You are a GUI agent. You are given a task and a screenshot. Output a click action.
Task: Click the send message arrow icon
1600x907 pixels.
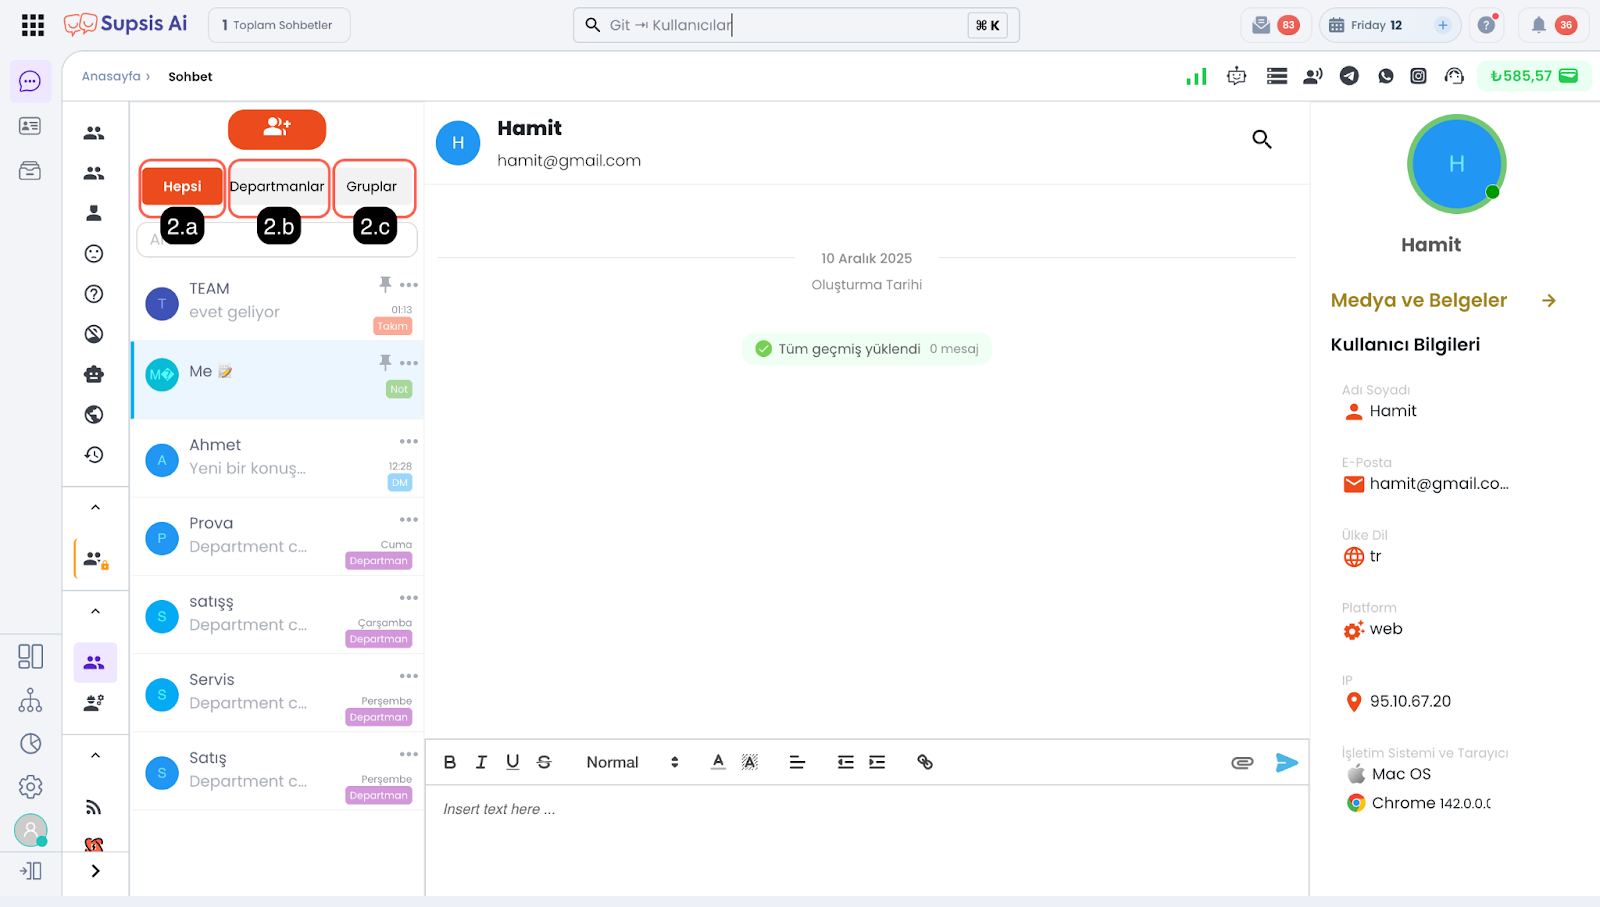click(1286, 763)
